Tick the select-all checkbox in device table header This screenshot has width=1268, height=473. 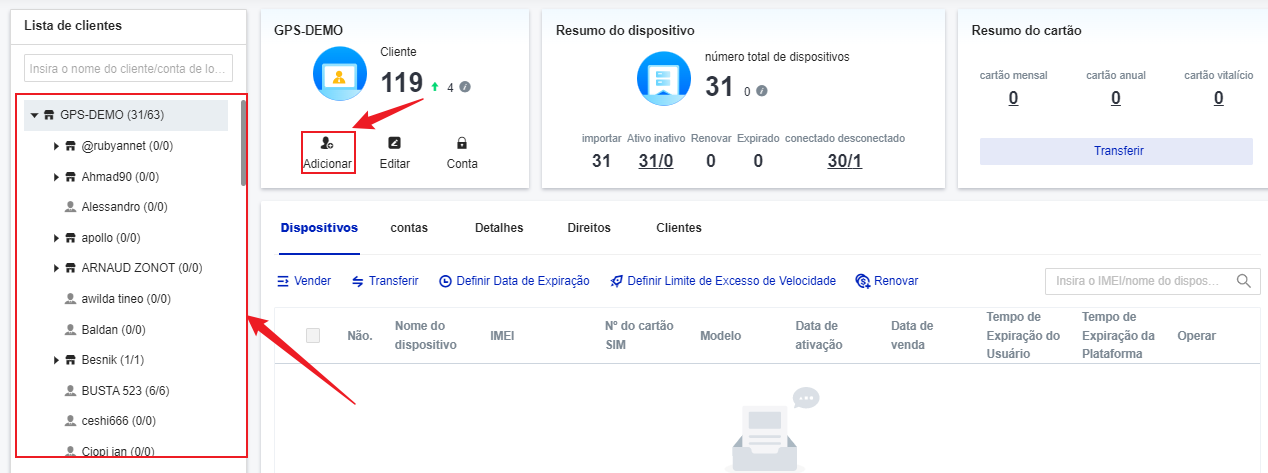tap(313, 336)
